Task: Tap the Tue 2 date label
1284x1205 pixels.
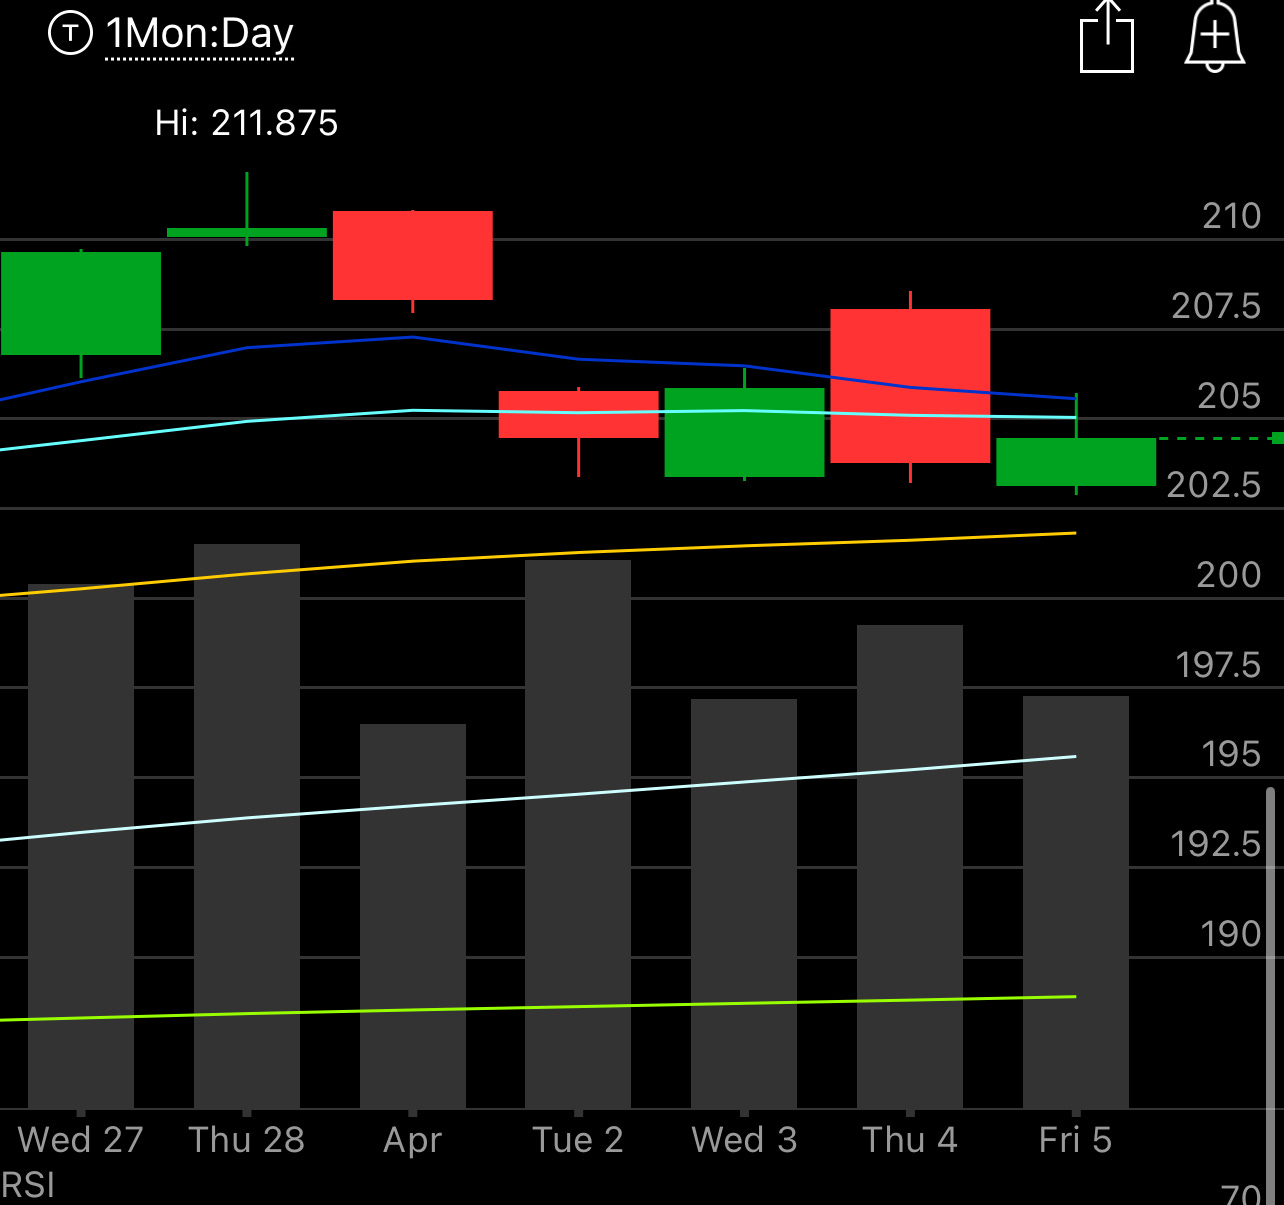Action: coord(578,1140)
